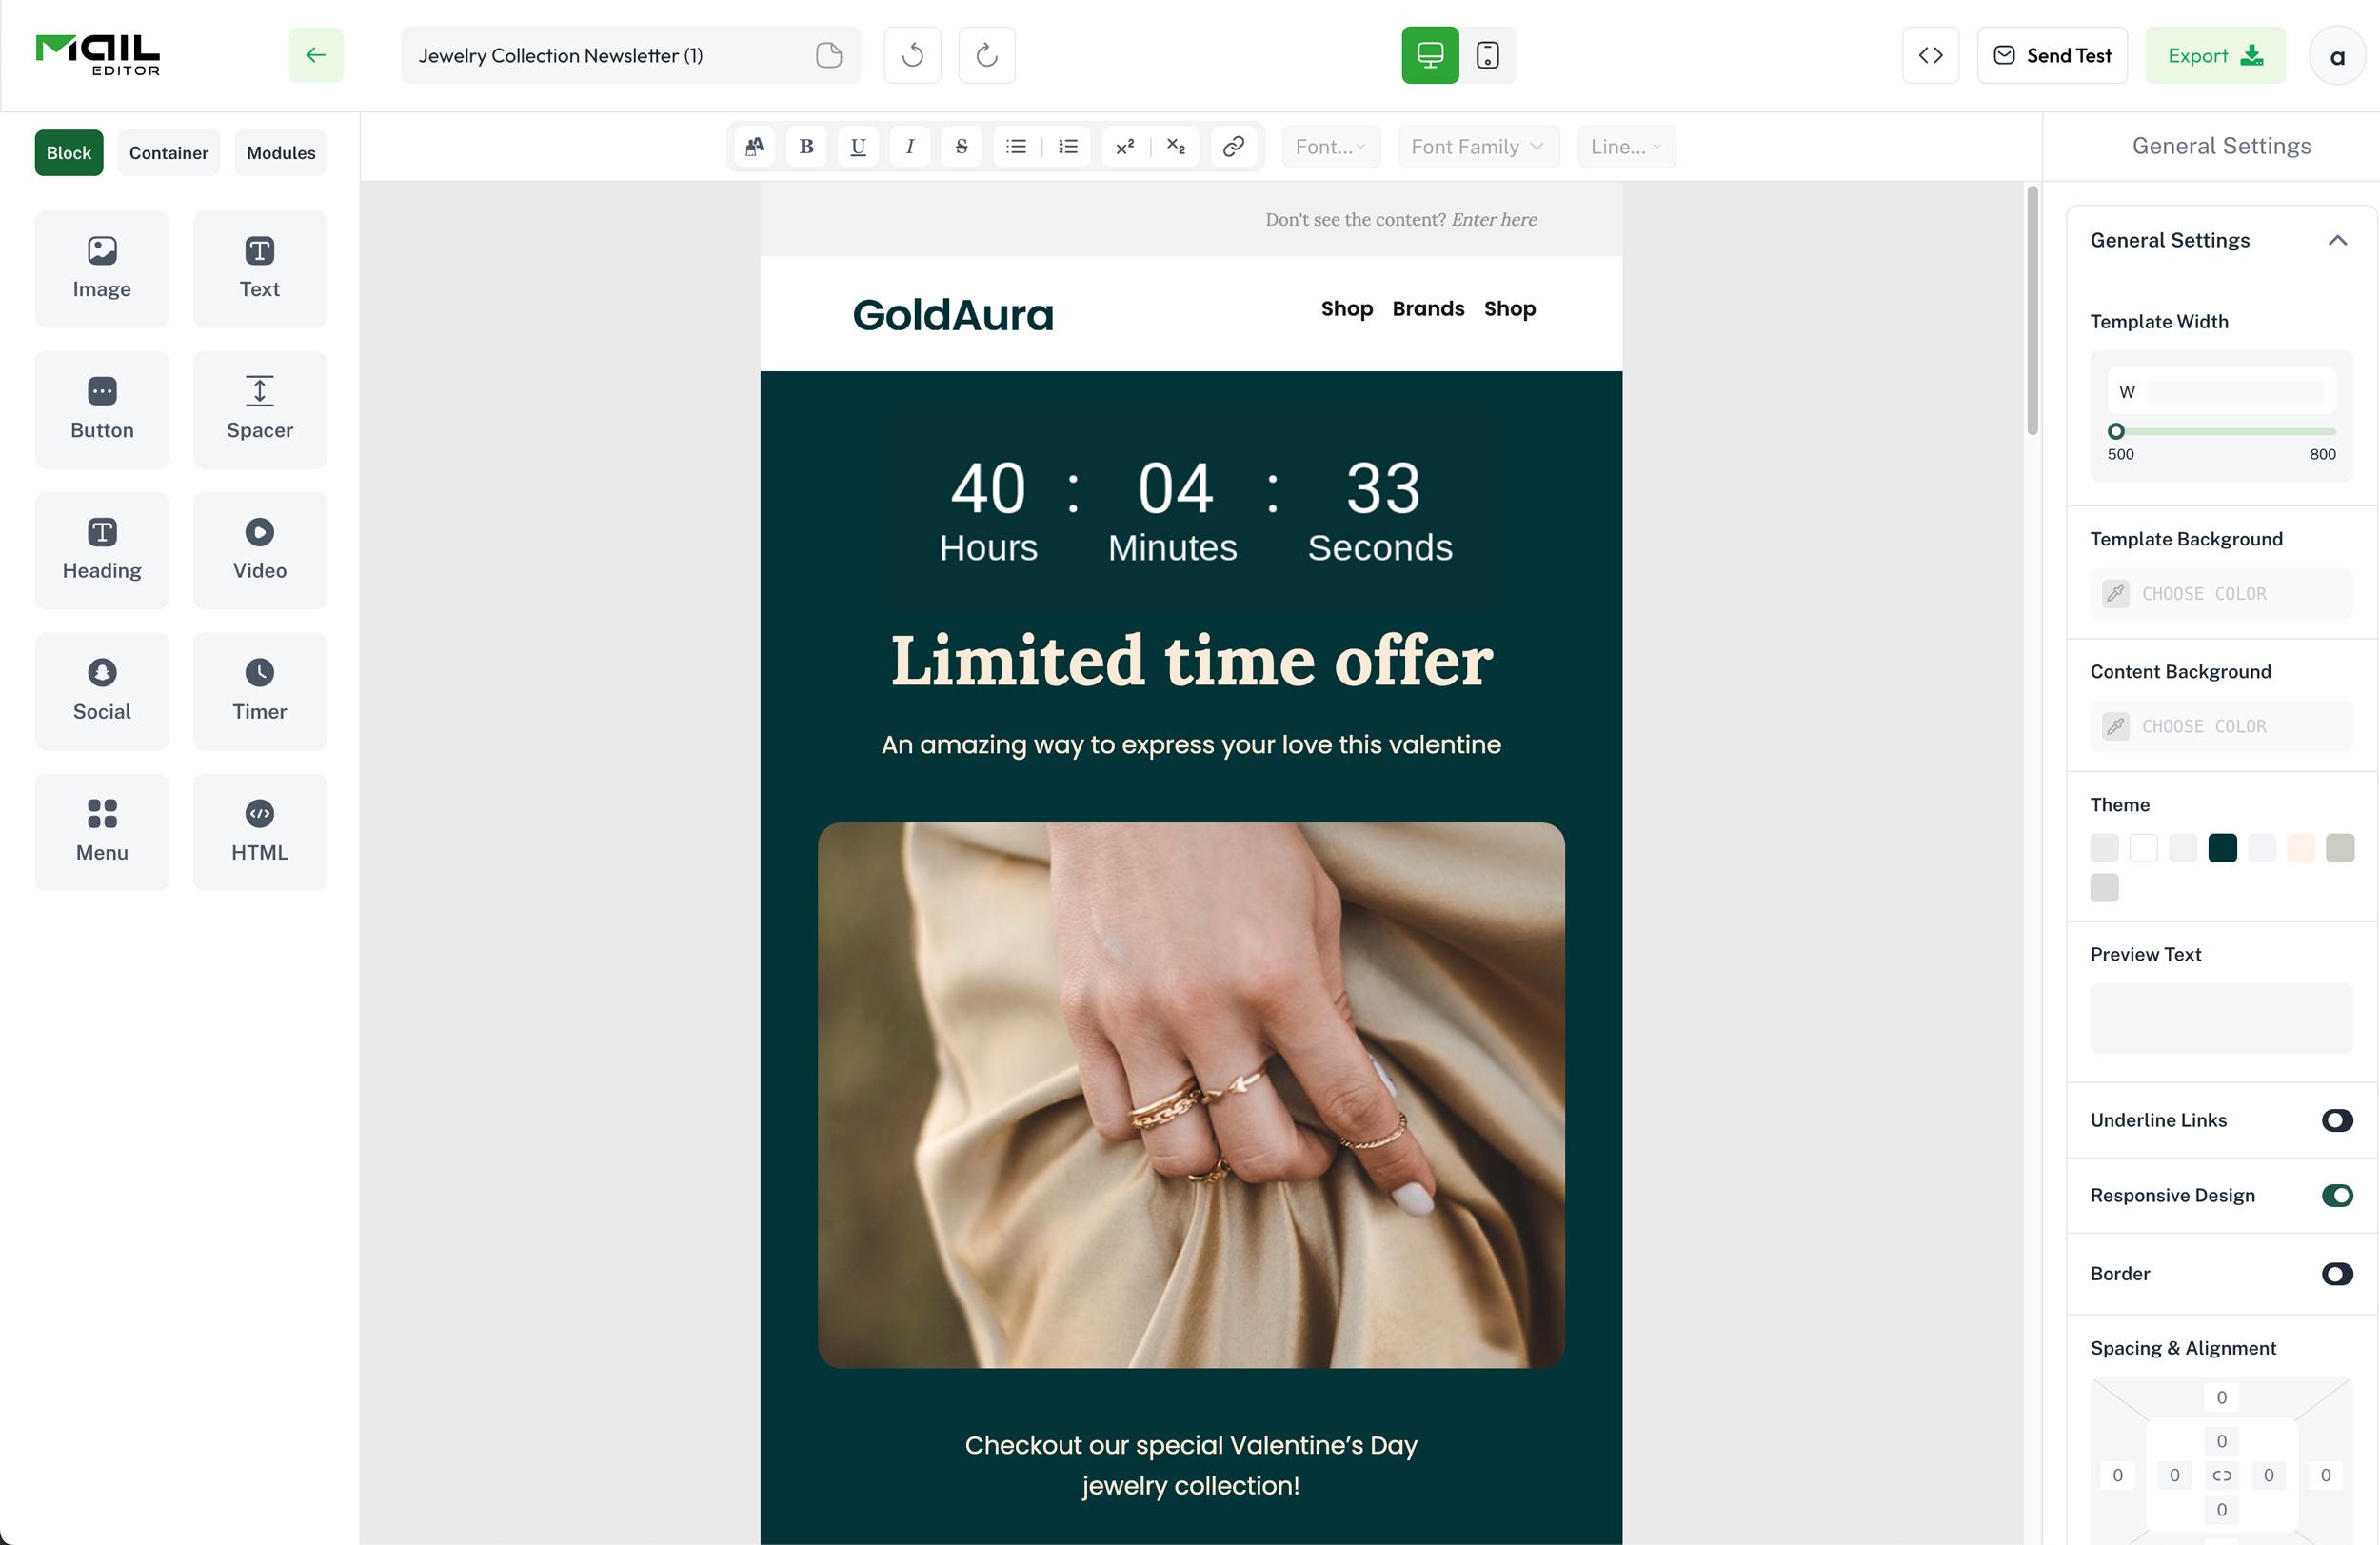Open the code view icon
The width and height of the screenshot is (2380, 1545).
(x=1930, y=55)
